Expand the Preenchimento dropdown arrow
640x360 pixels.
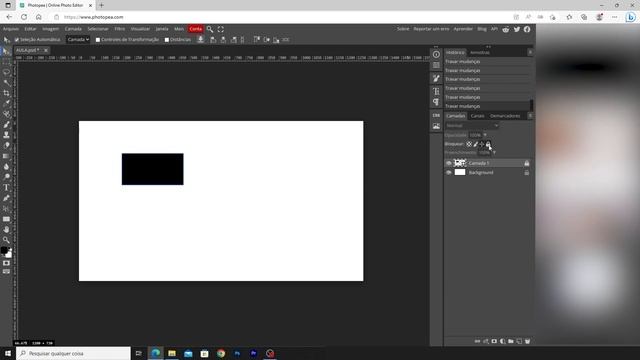[x=494, y=153]
